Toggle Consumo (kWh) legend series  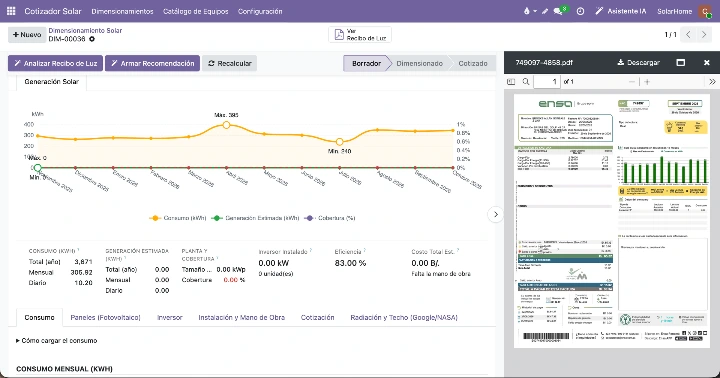coord(178,218)
